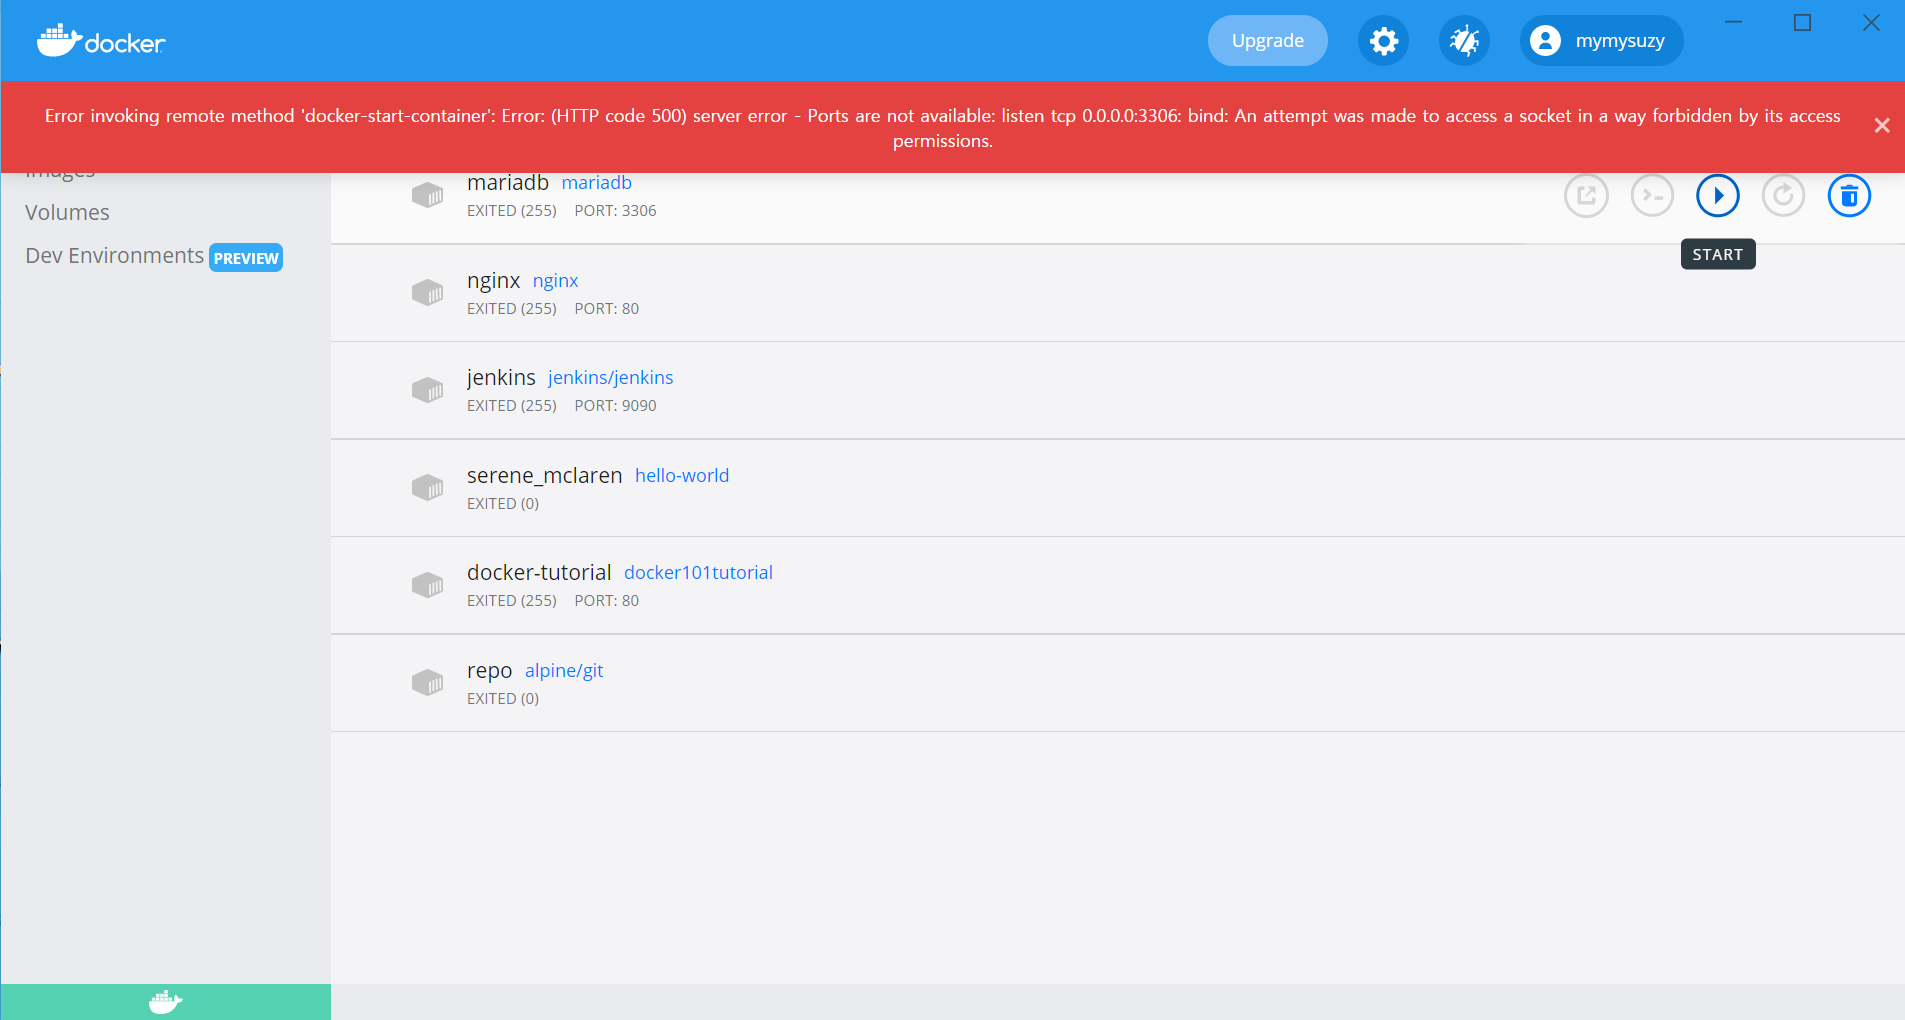Viewport: 1905px width, 1020px height.
Task: Click the mariadb container icon
Action: pyautogui.click(x=428, y=195)
